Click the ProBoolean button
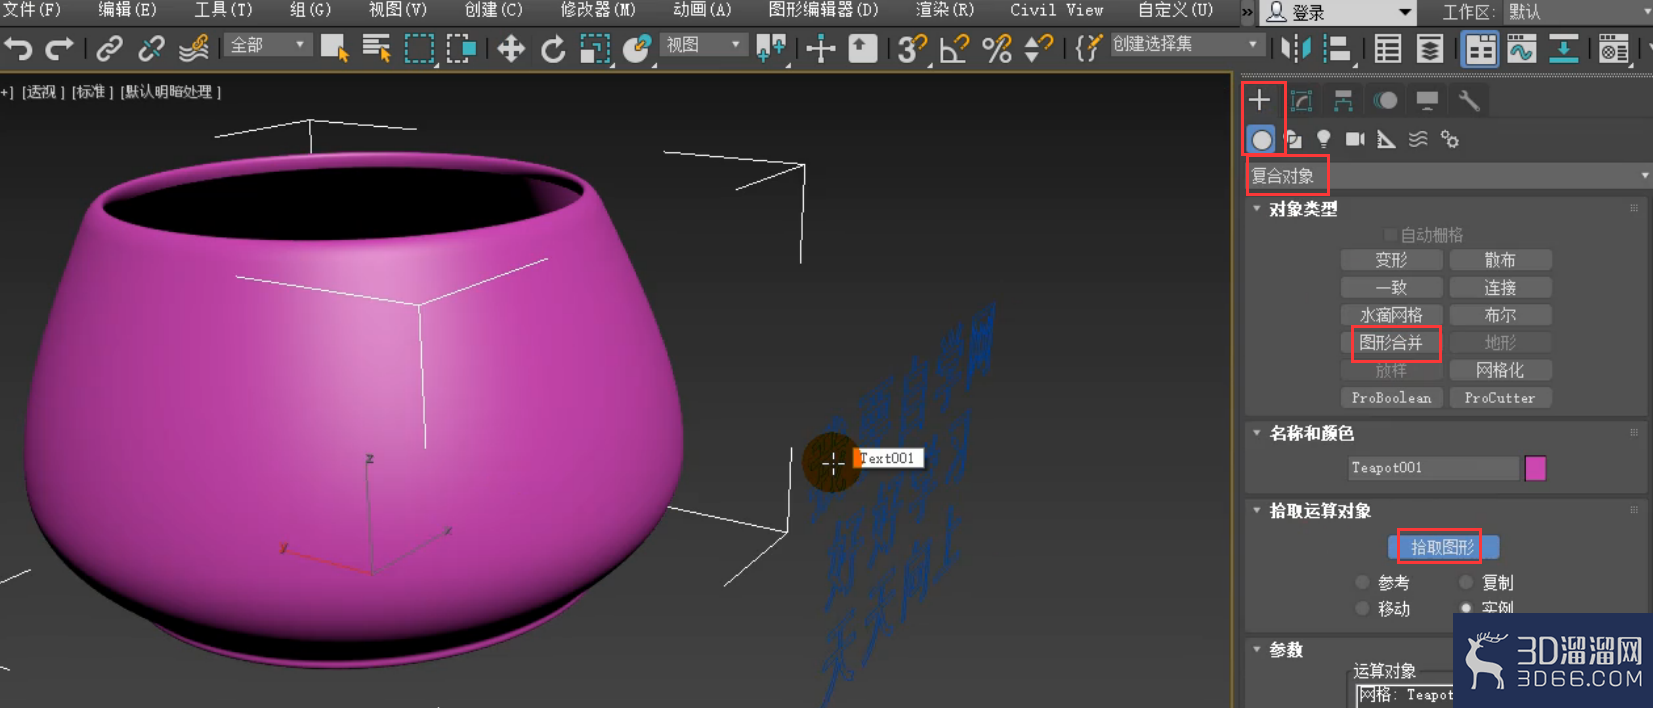The width and height of the screenshot is (1653, 708). [x=1391, y=398]
